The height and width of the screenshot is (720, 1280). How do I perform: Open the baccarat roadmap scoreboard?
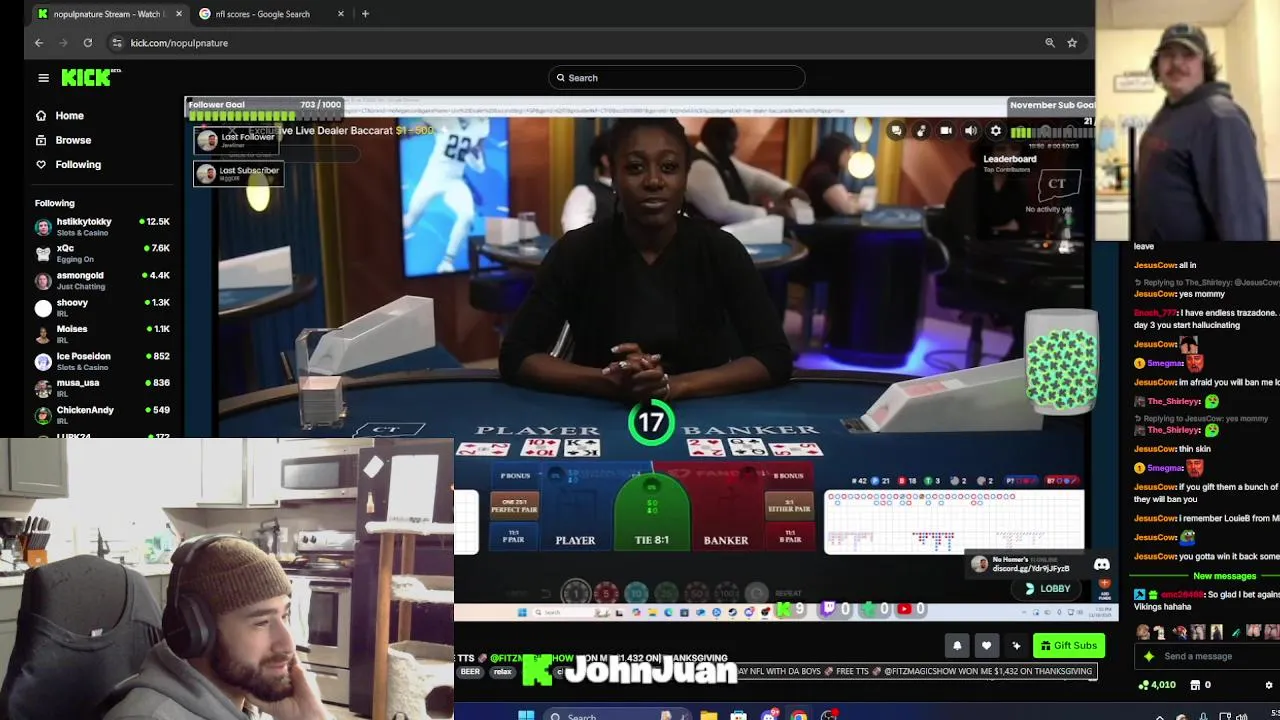coord(954,521)
